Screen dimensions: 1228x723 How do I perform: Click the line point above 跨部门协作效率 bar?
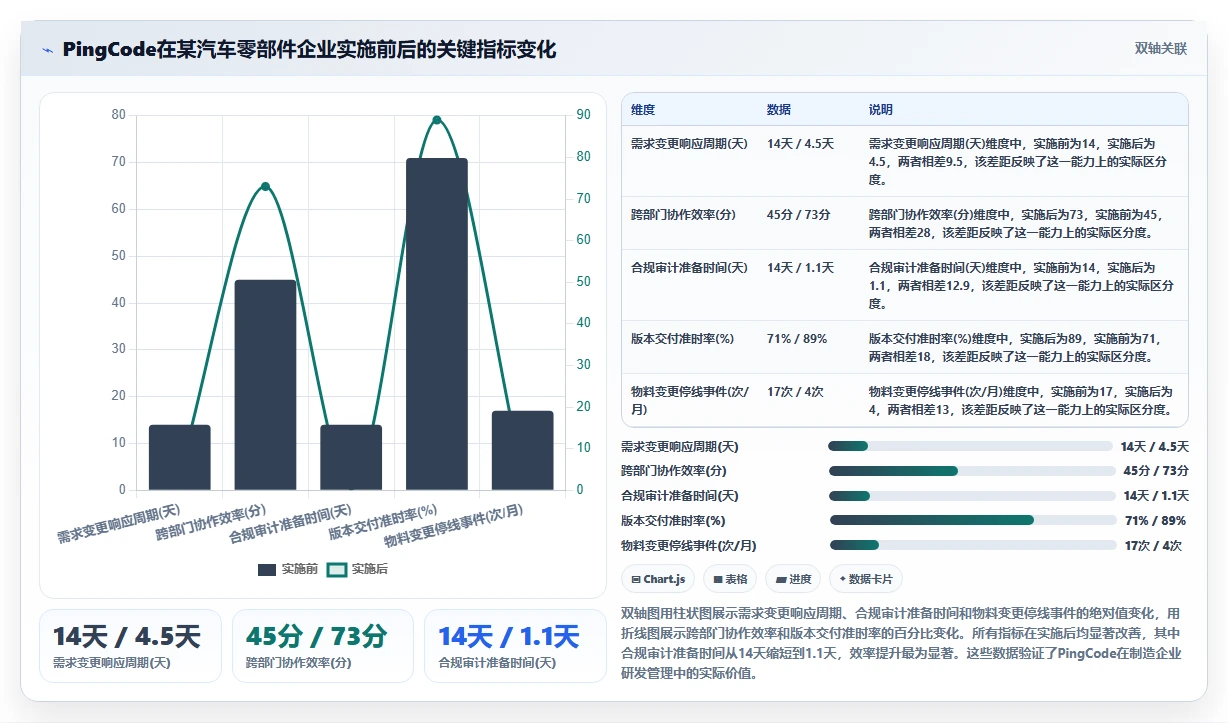[x=265, y=186]
